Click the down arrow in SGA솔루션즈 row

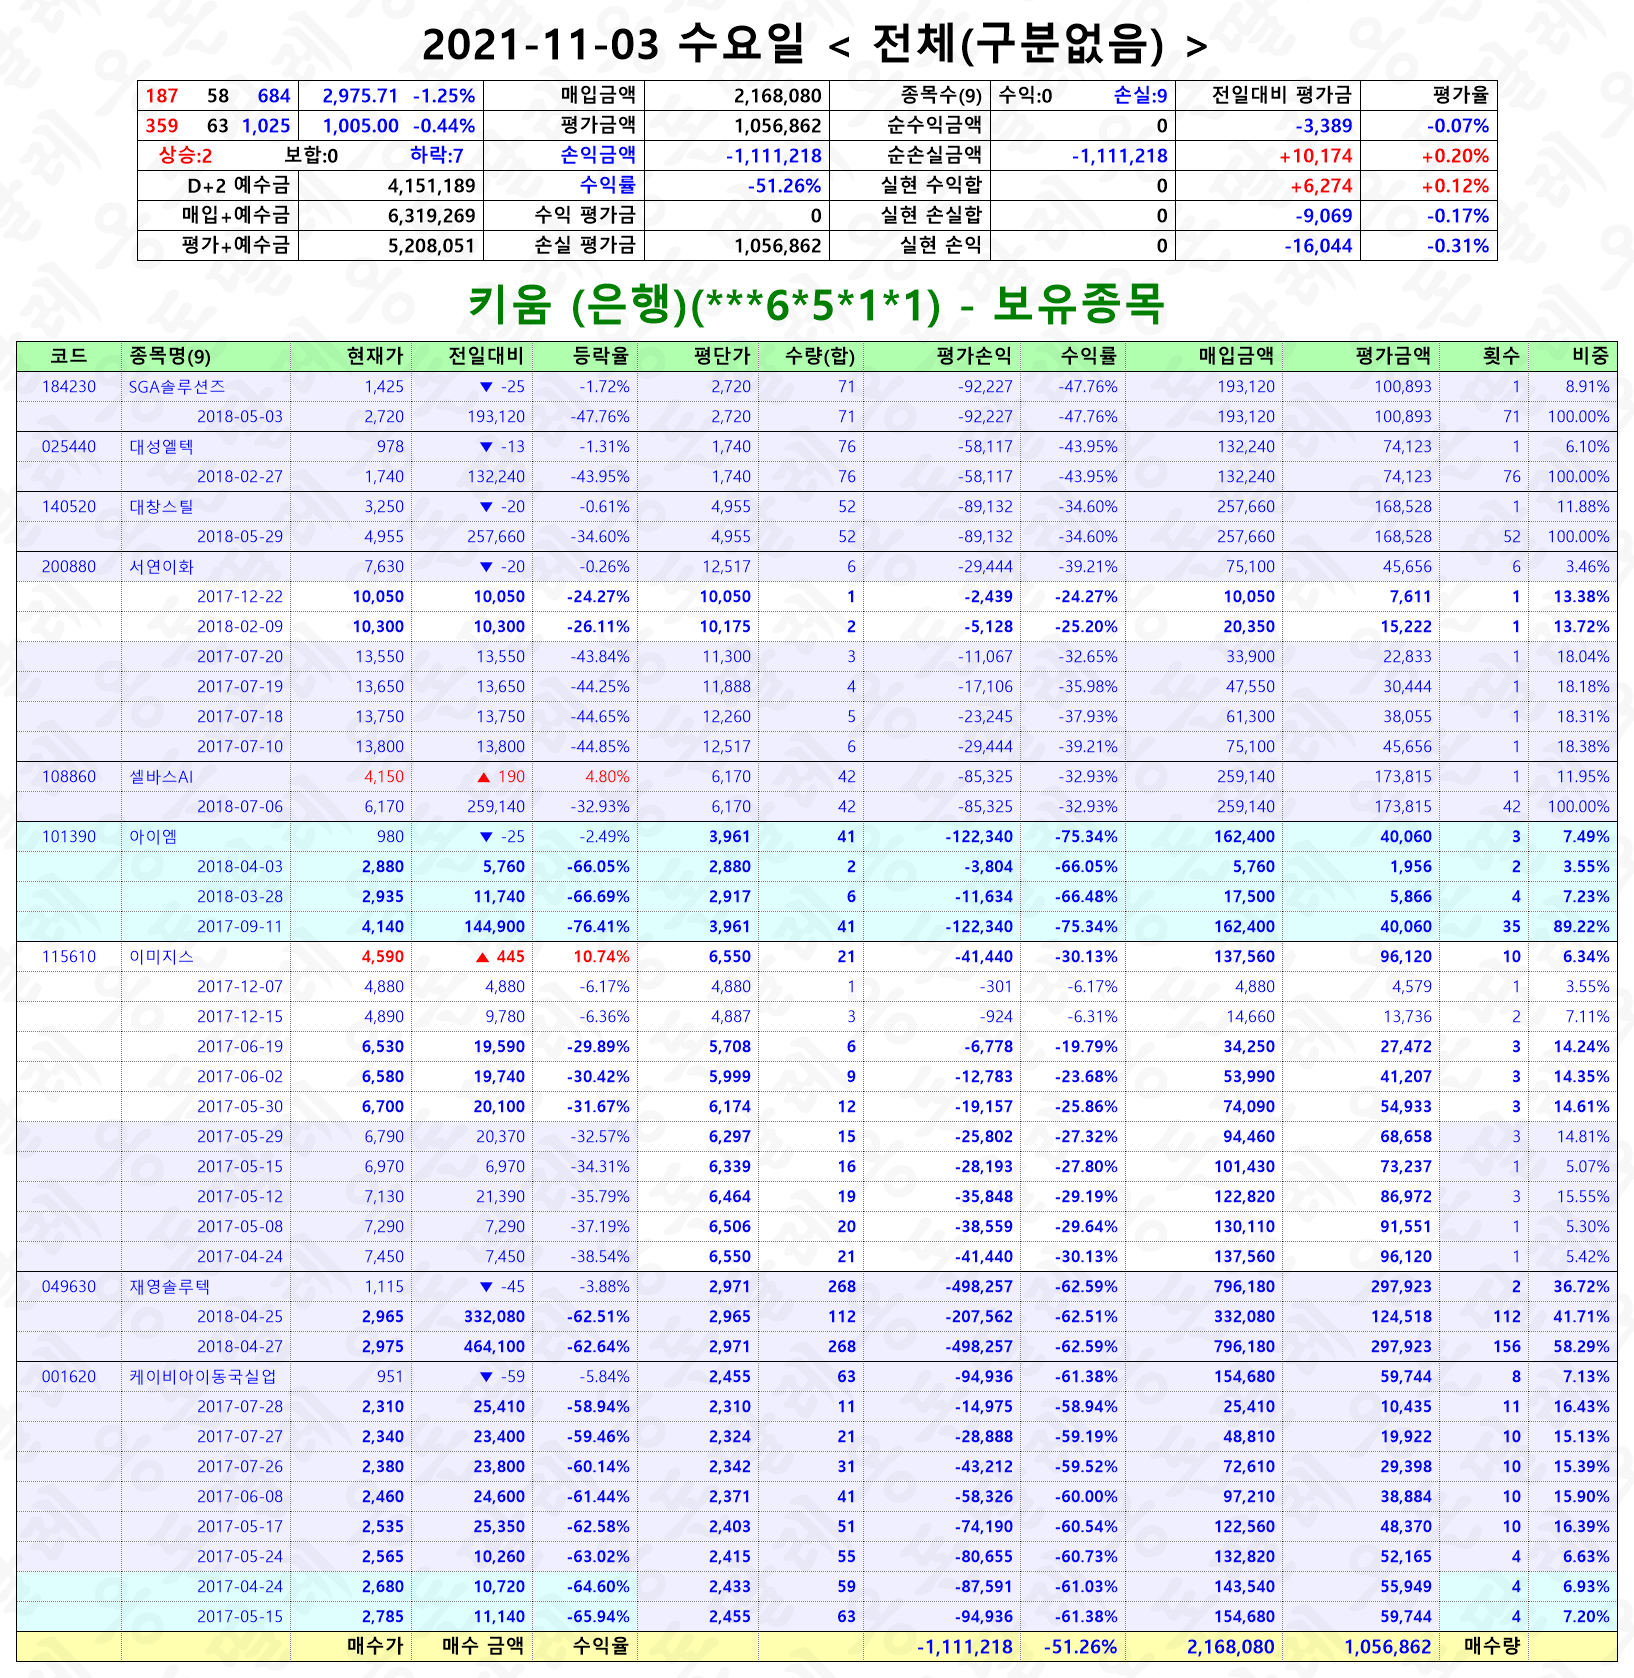point(486,387)
